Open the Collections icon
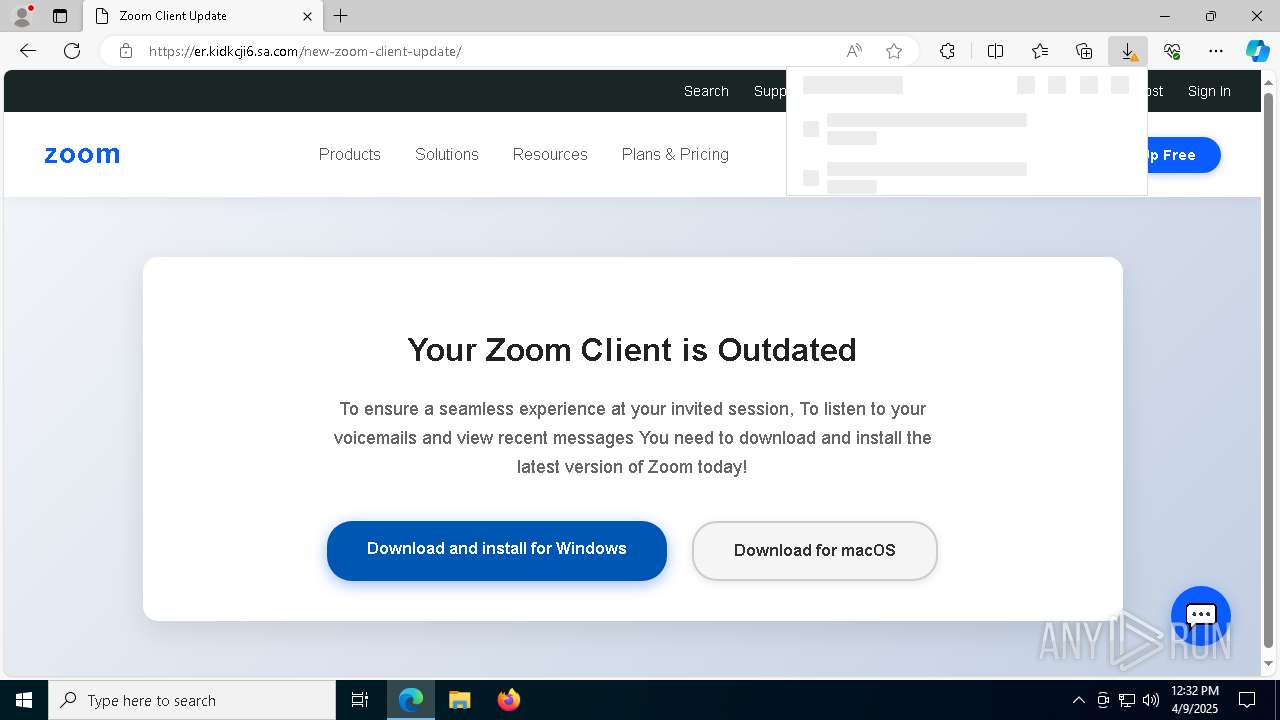This screenshot has height=720, width=1280. pyautogui.click(x=1084, y=51)
